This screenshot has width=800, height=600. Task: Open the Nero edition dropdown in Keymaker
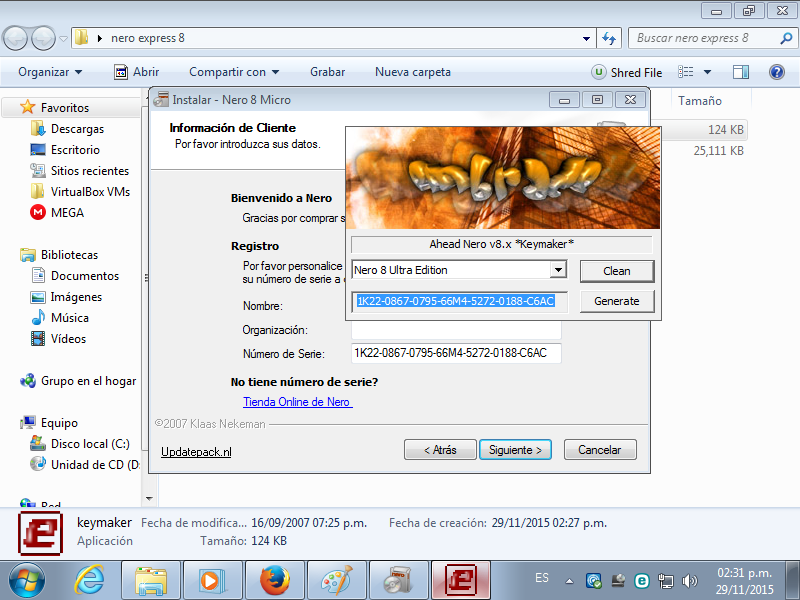[x=559, y=269]
